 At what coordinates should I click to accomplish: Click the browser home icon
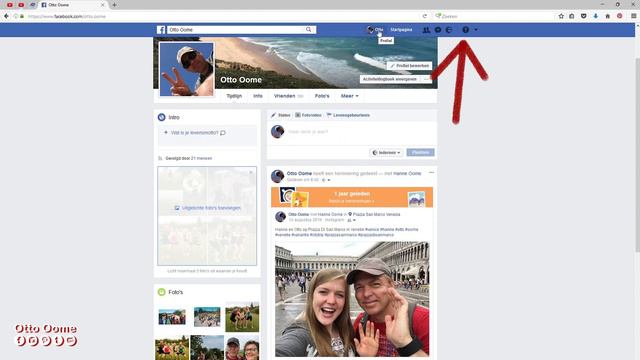pos(607,16)
